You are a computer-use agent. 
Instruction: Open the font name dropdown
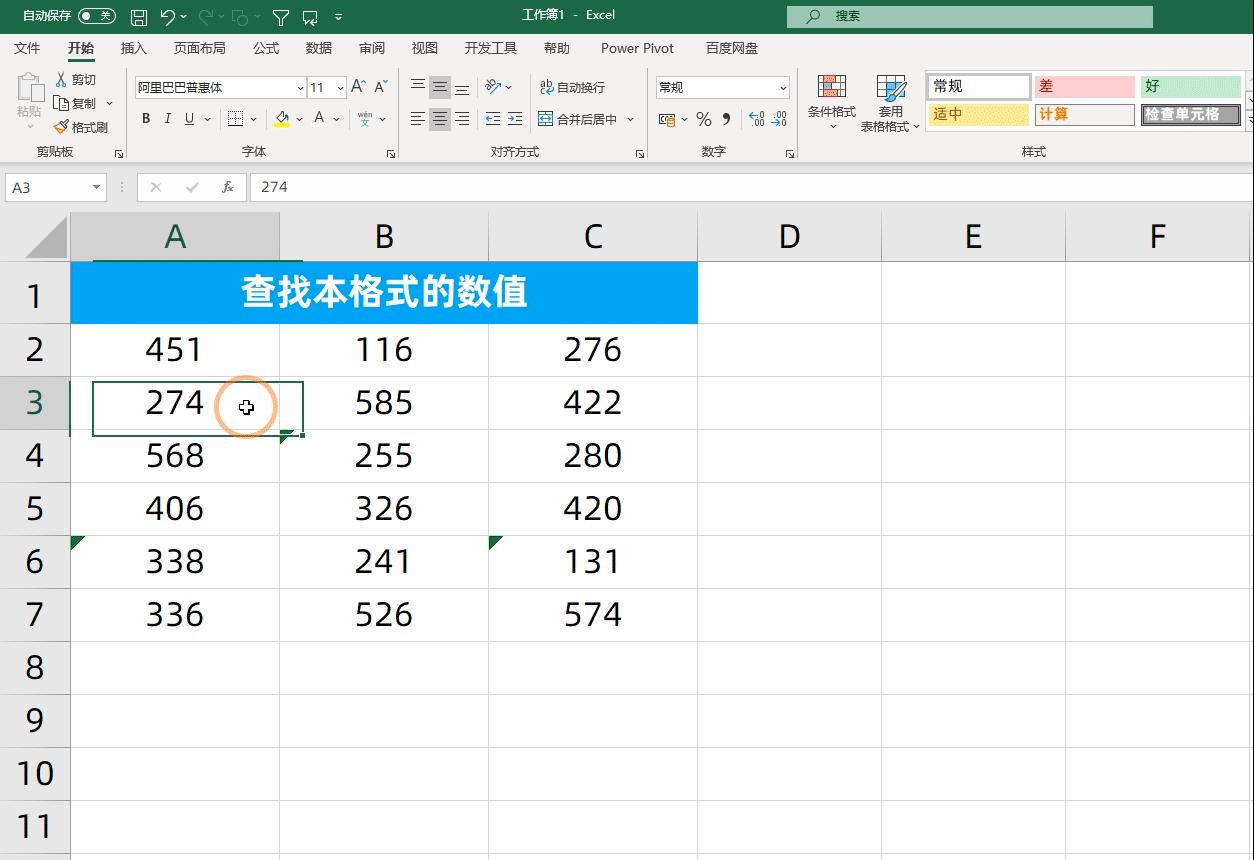coord(299,88)
